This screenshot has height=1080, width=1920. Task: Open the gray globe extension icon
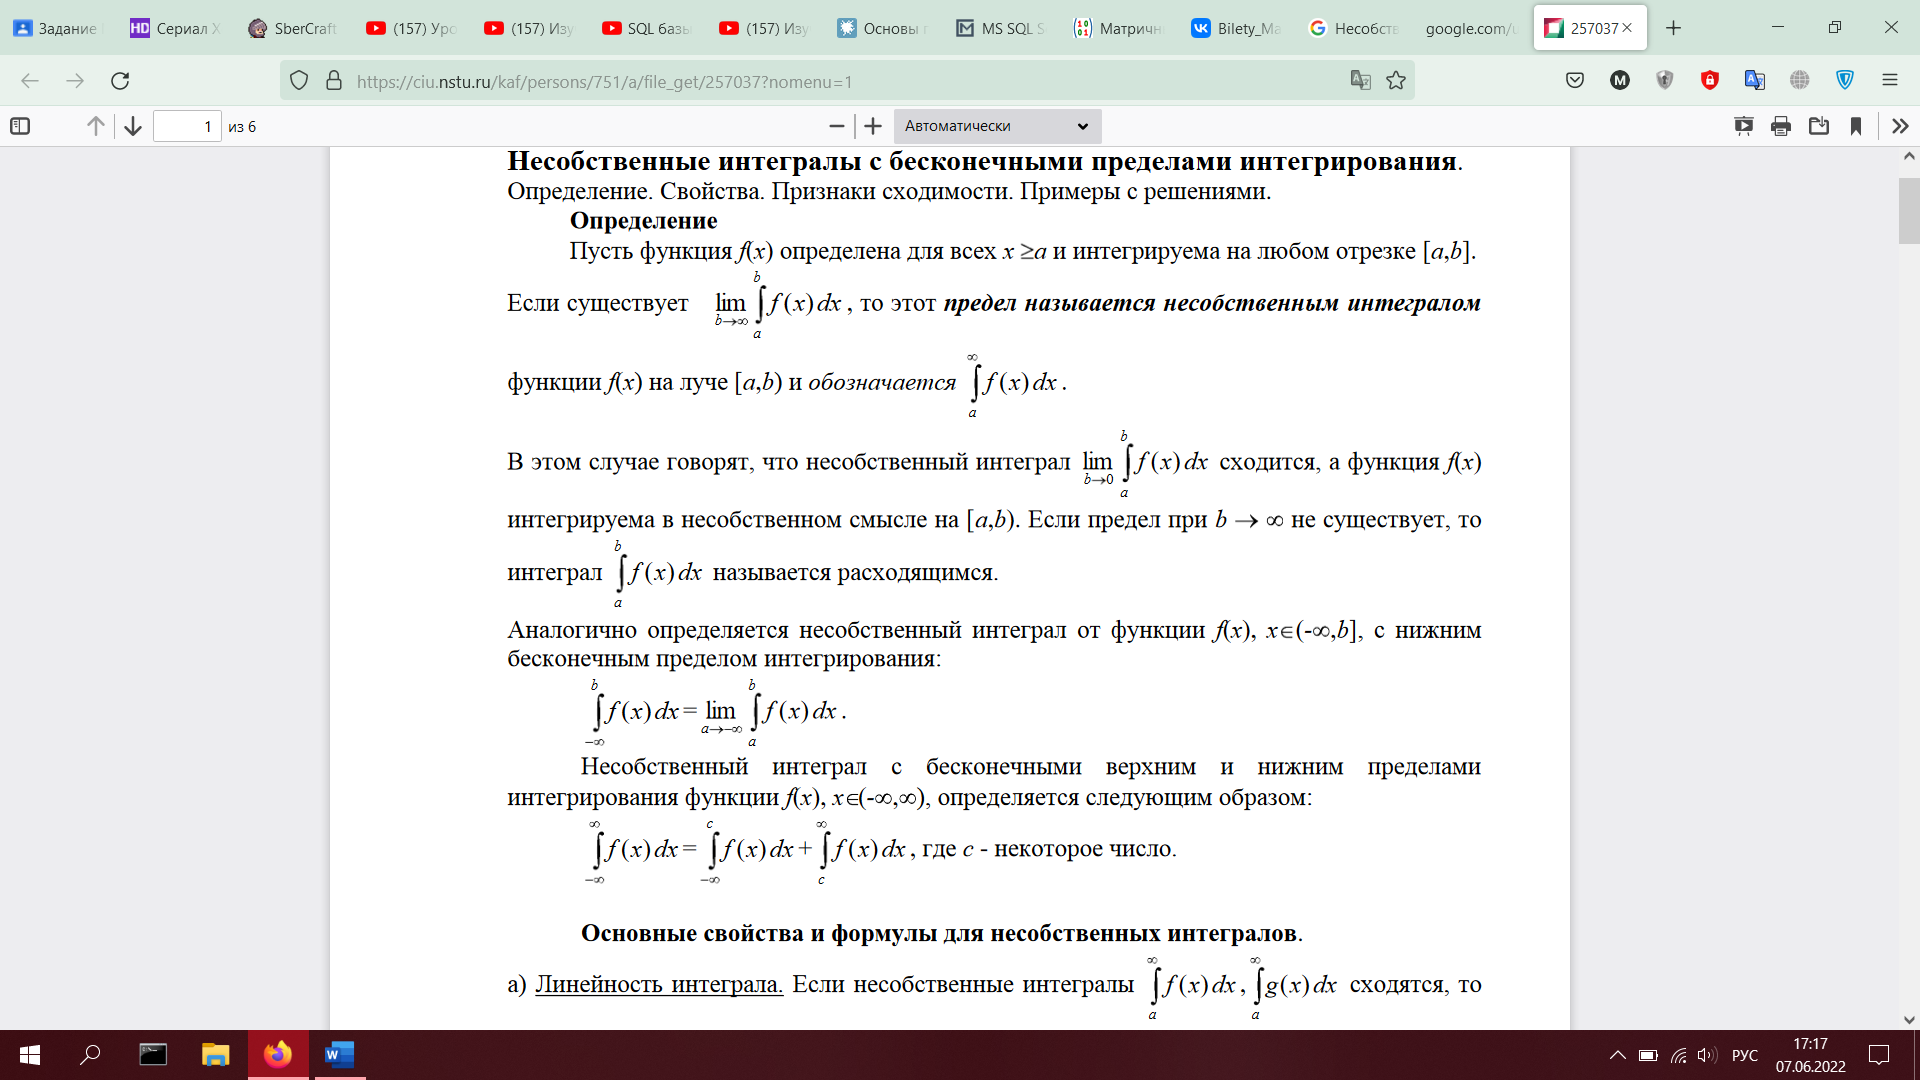coord(1800,81)
